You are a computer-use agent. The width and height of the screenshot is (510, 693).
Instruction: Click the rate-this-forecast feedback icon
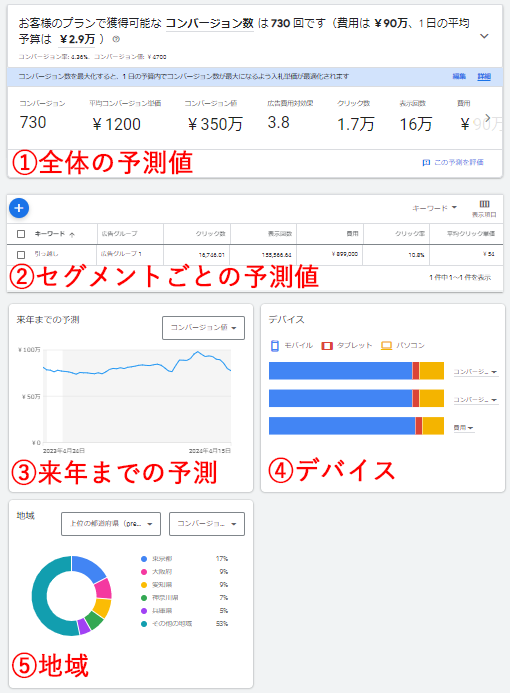tap(426, 163)
